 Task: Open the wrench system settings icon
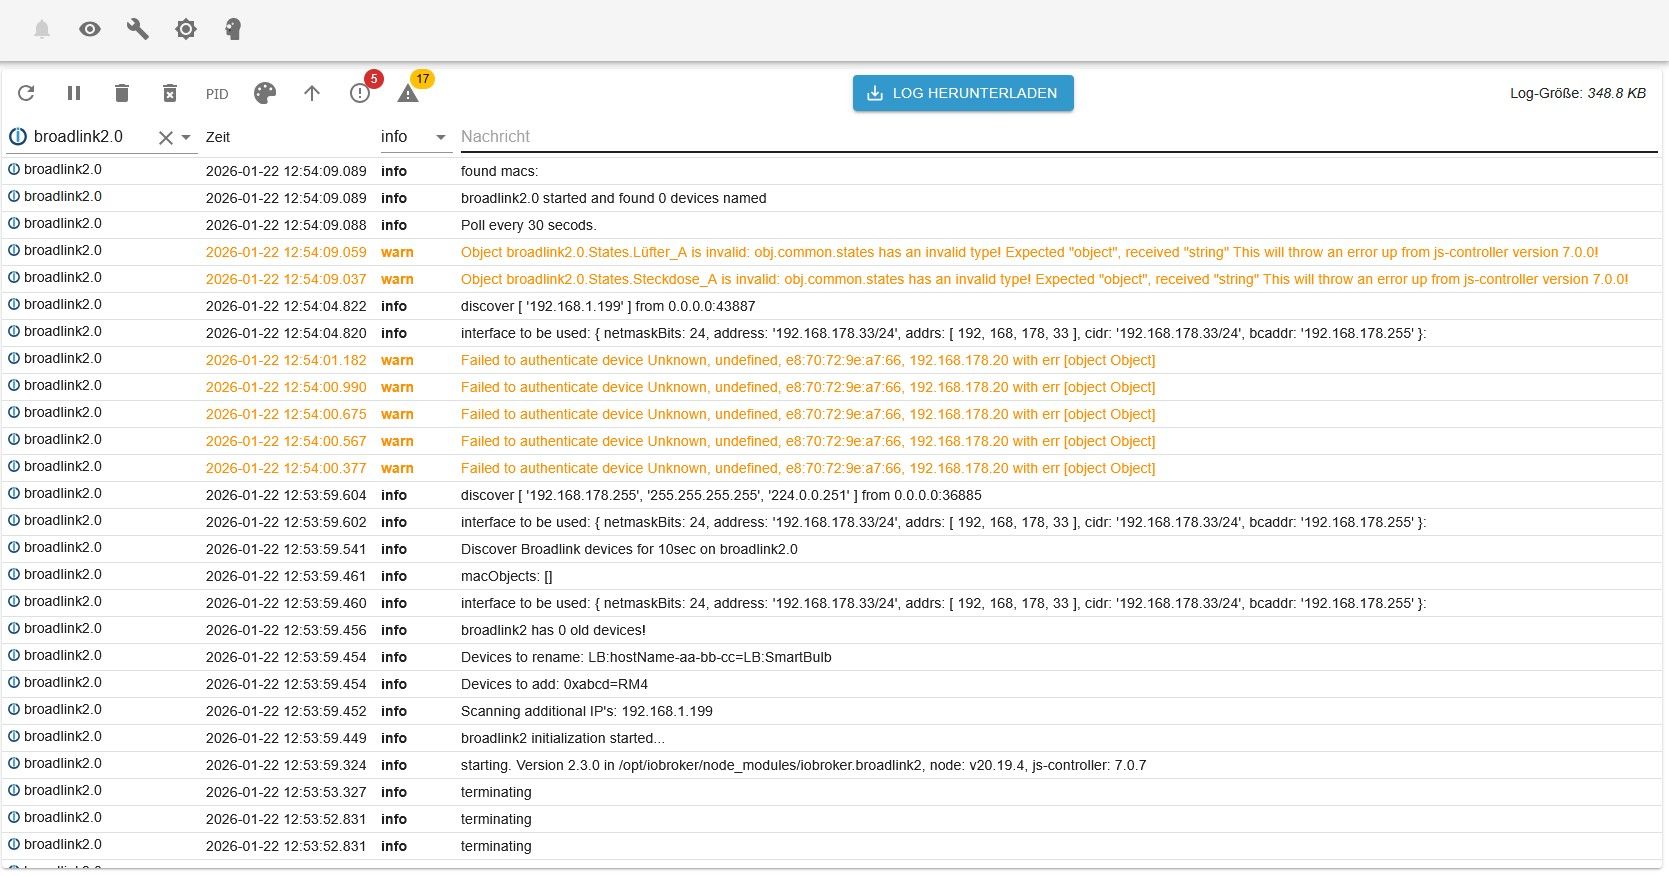pyautogui.click(x=138, y=29)
